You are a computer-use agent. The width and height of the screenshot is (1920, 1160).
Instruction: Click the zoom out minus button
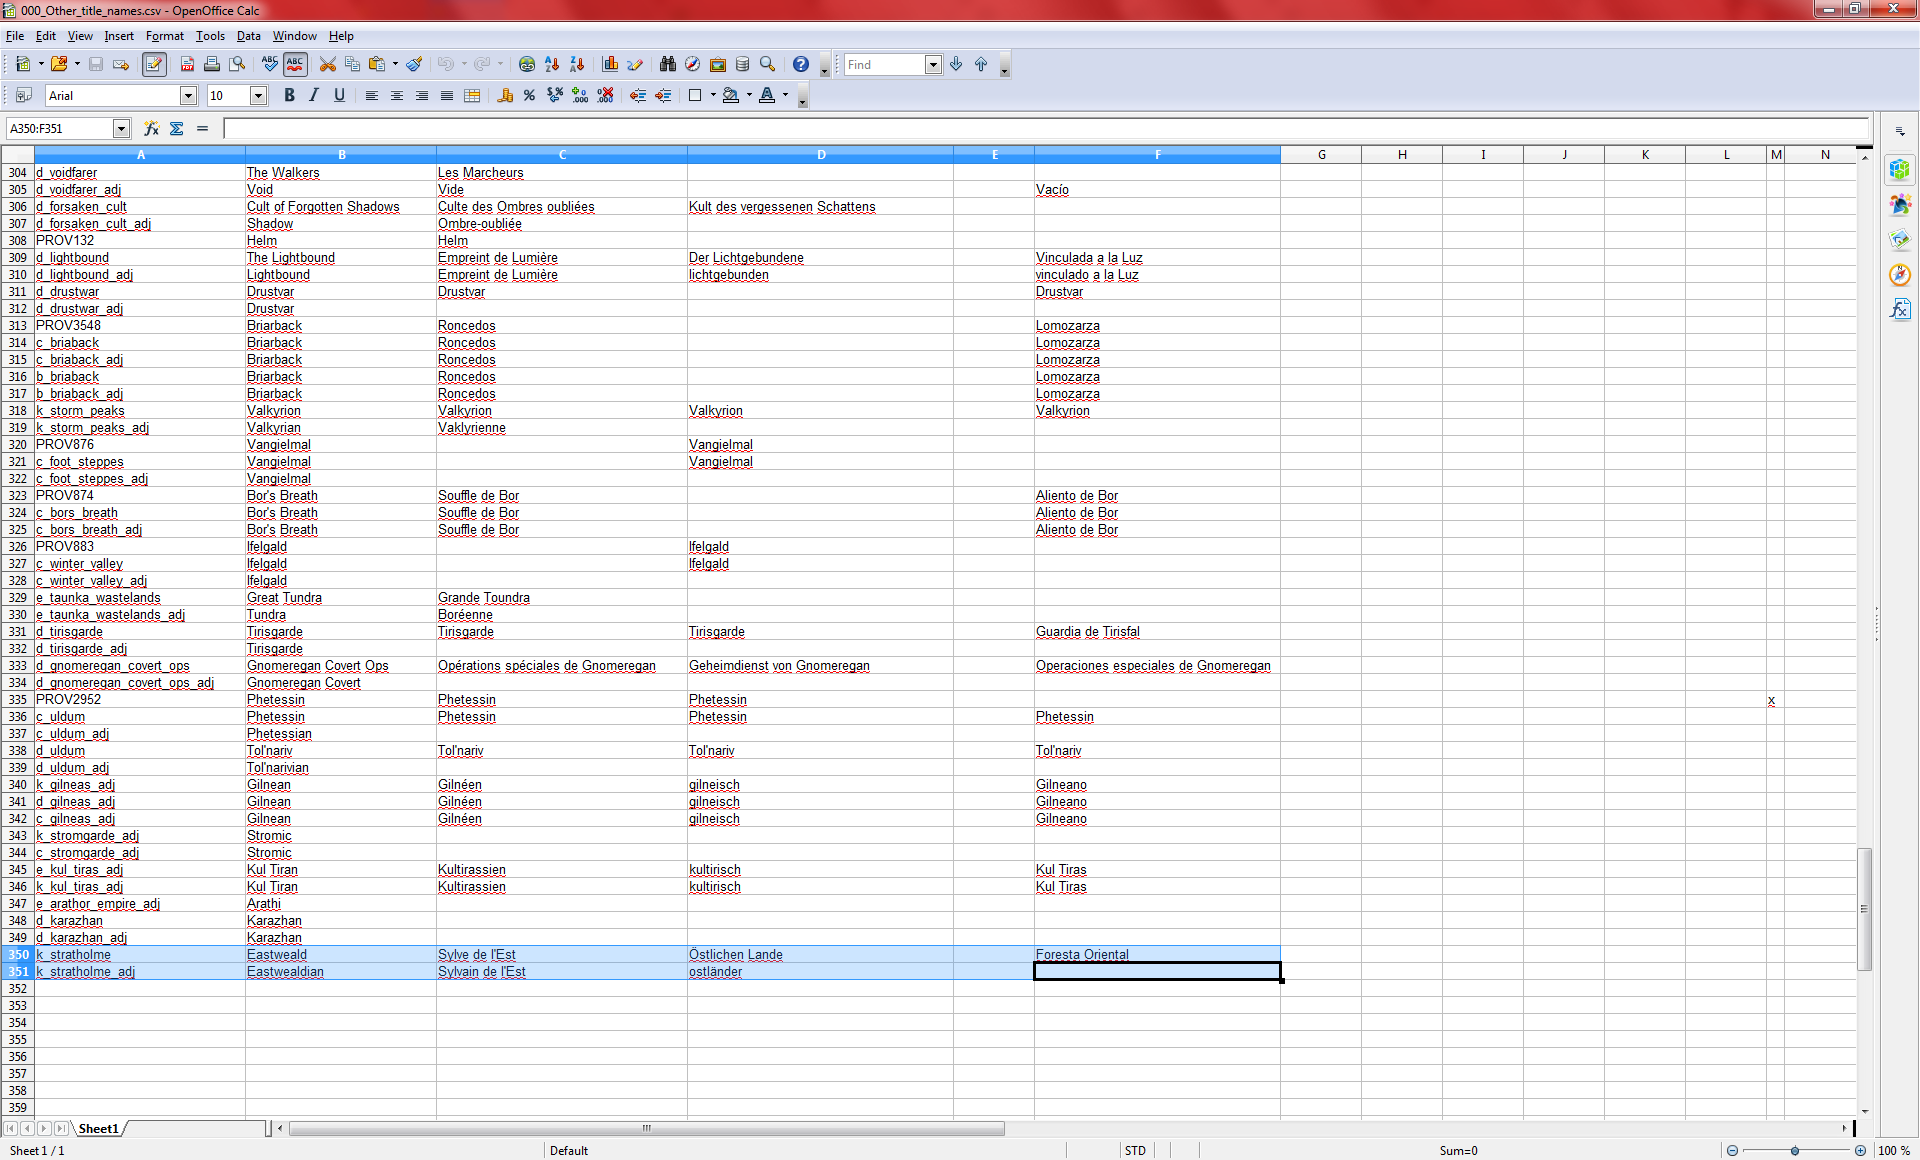pos(1733,1150)
